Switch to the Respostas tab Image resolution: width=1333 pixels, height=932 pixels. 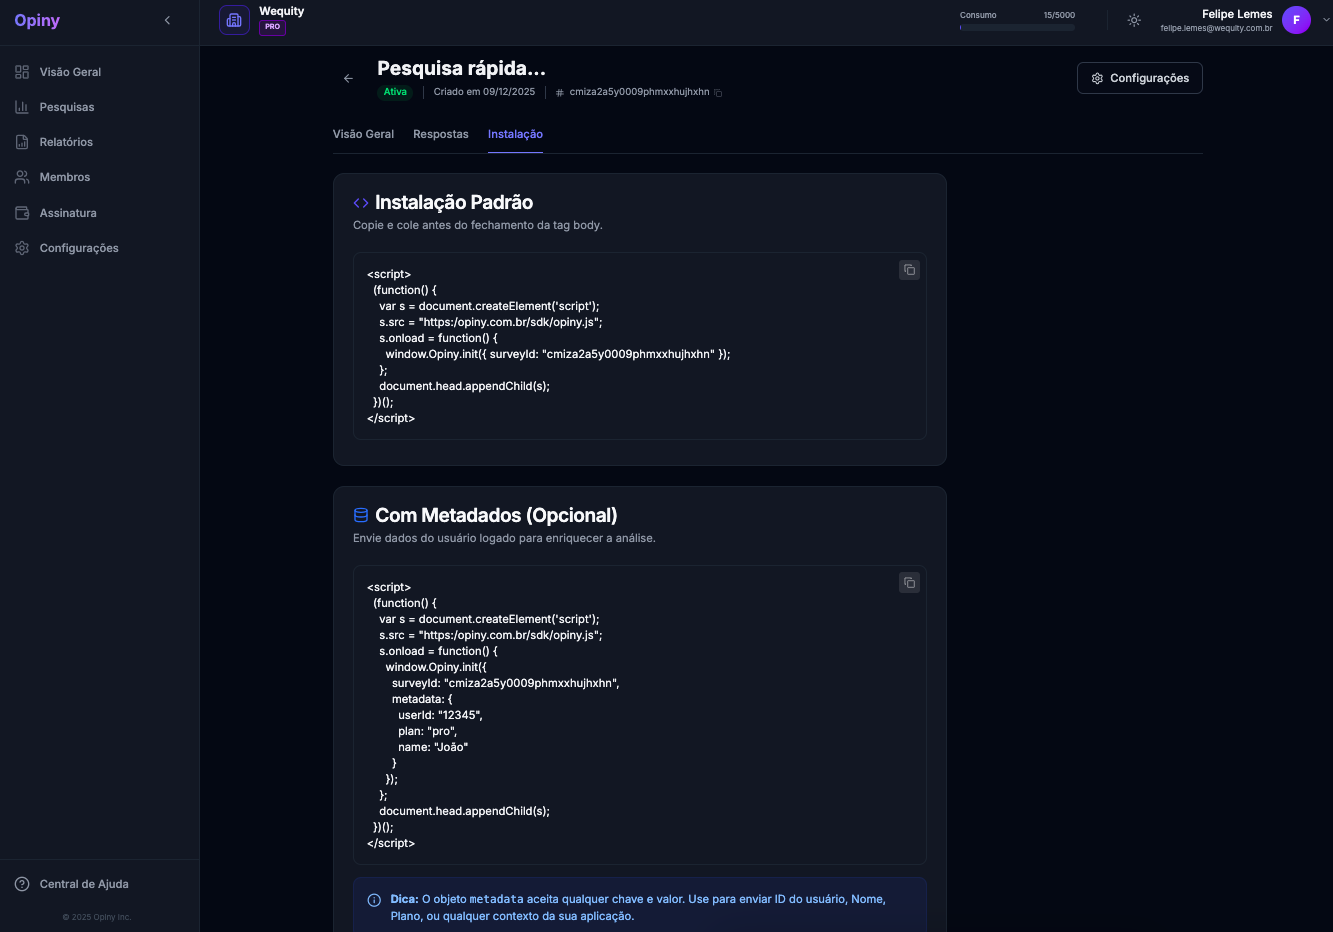pyautogui.click(x=441, y=134)
